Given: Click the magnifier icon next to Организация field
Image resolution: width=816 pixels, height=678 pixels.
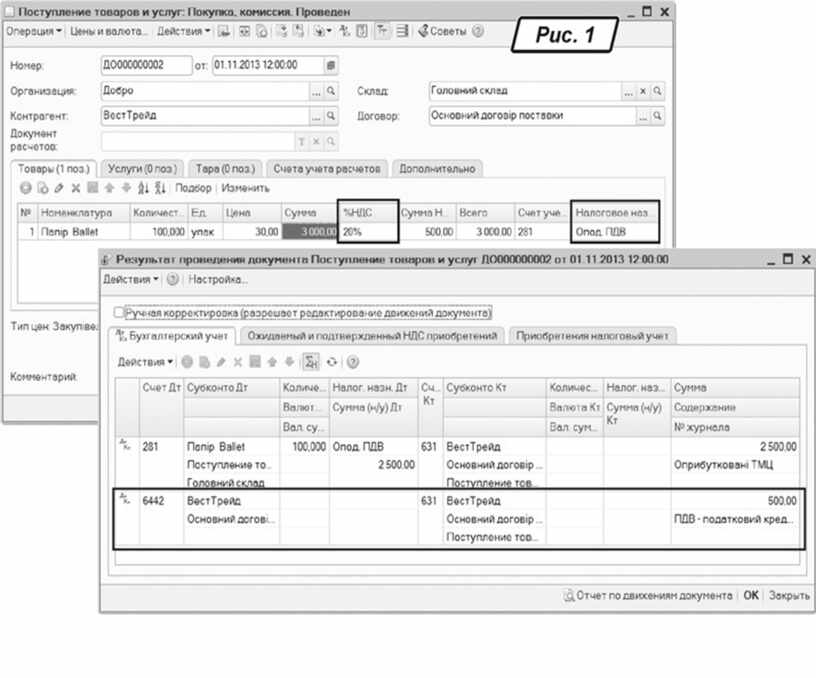Looking at the screenshot, I should click(x=331, y=91).
